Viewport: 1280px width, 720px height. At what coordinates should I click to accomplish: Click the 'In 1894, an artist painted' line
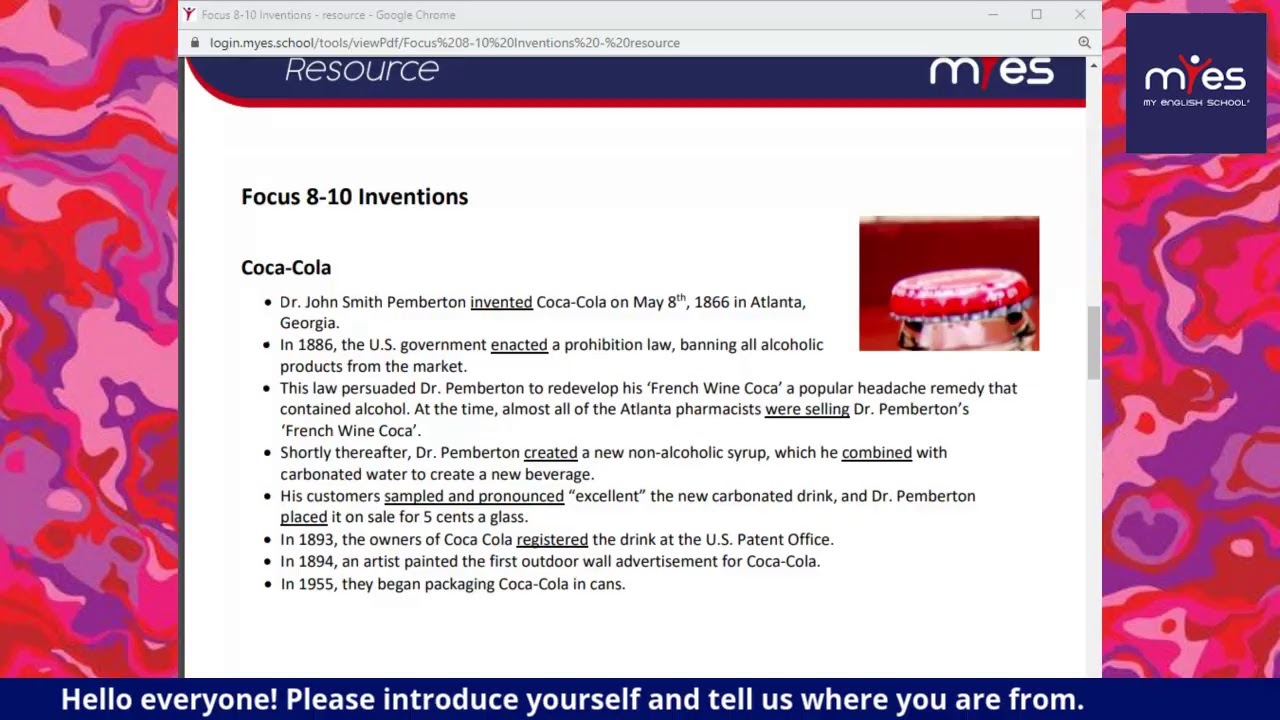(x=550, y=562)
